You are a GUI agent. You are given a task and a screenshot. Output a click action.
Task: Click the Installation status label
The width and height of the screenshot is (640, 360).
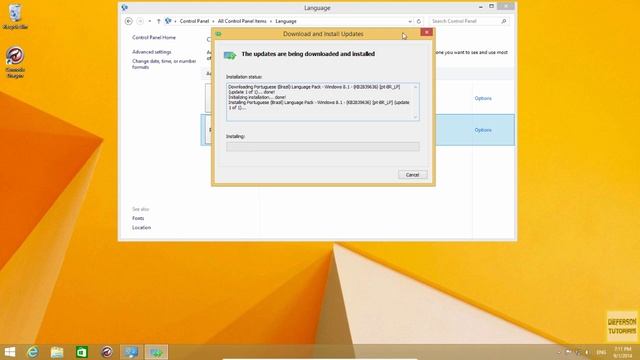(x=244, y=77)
